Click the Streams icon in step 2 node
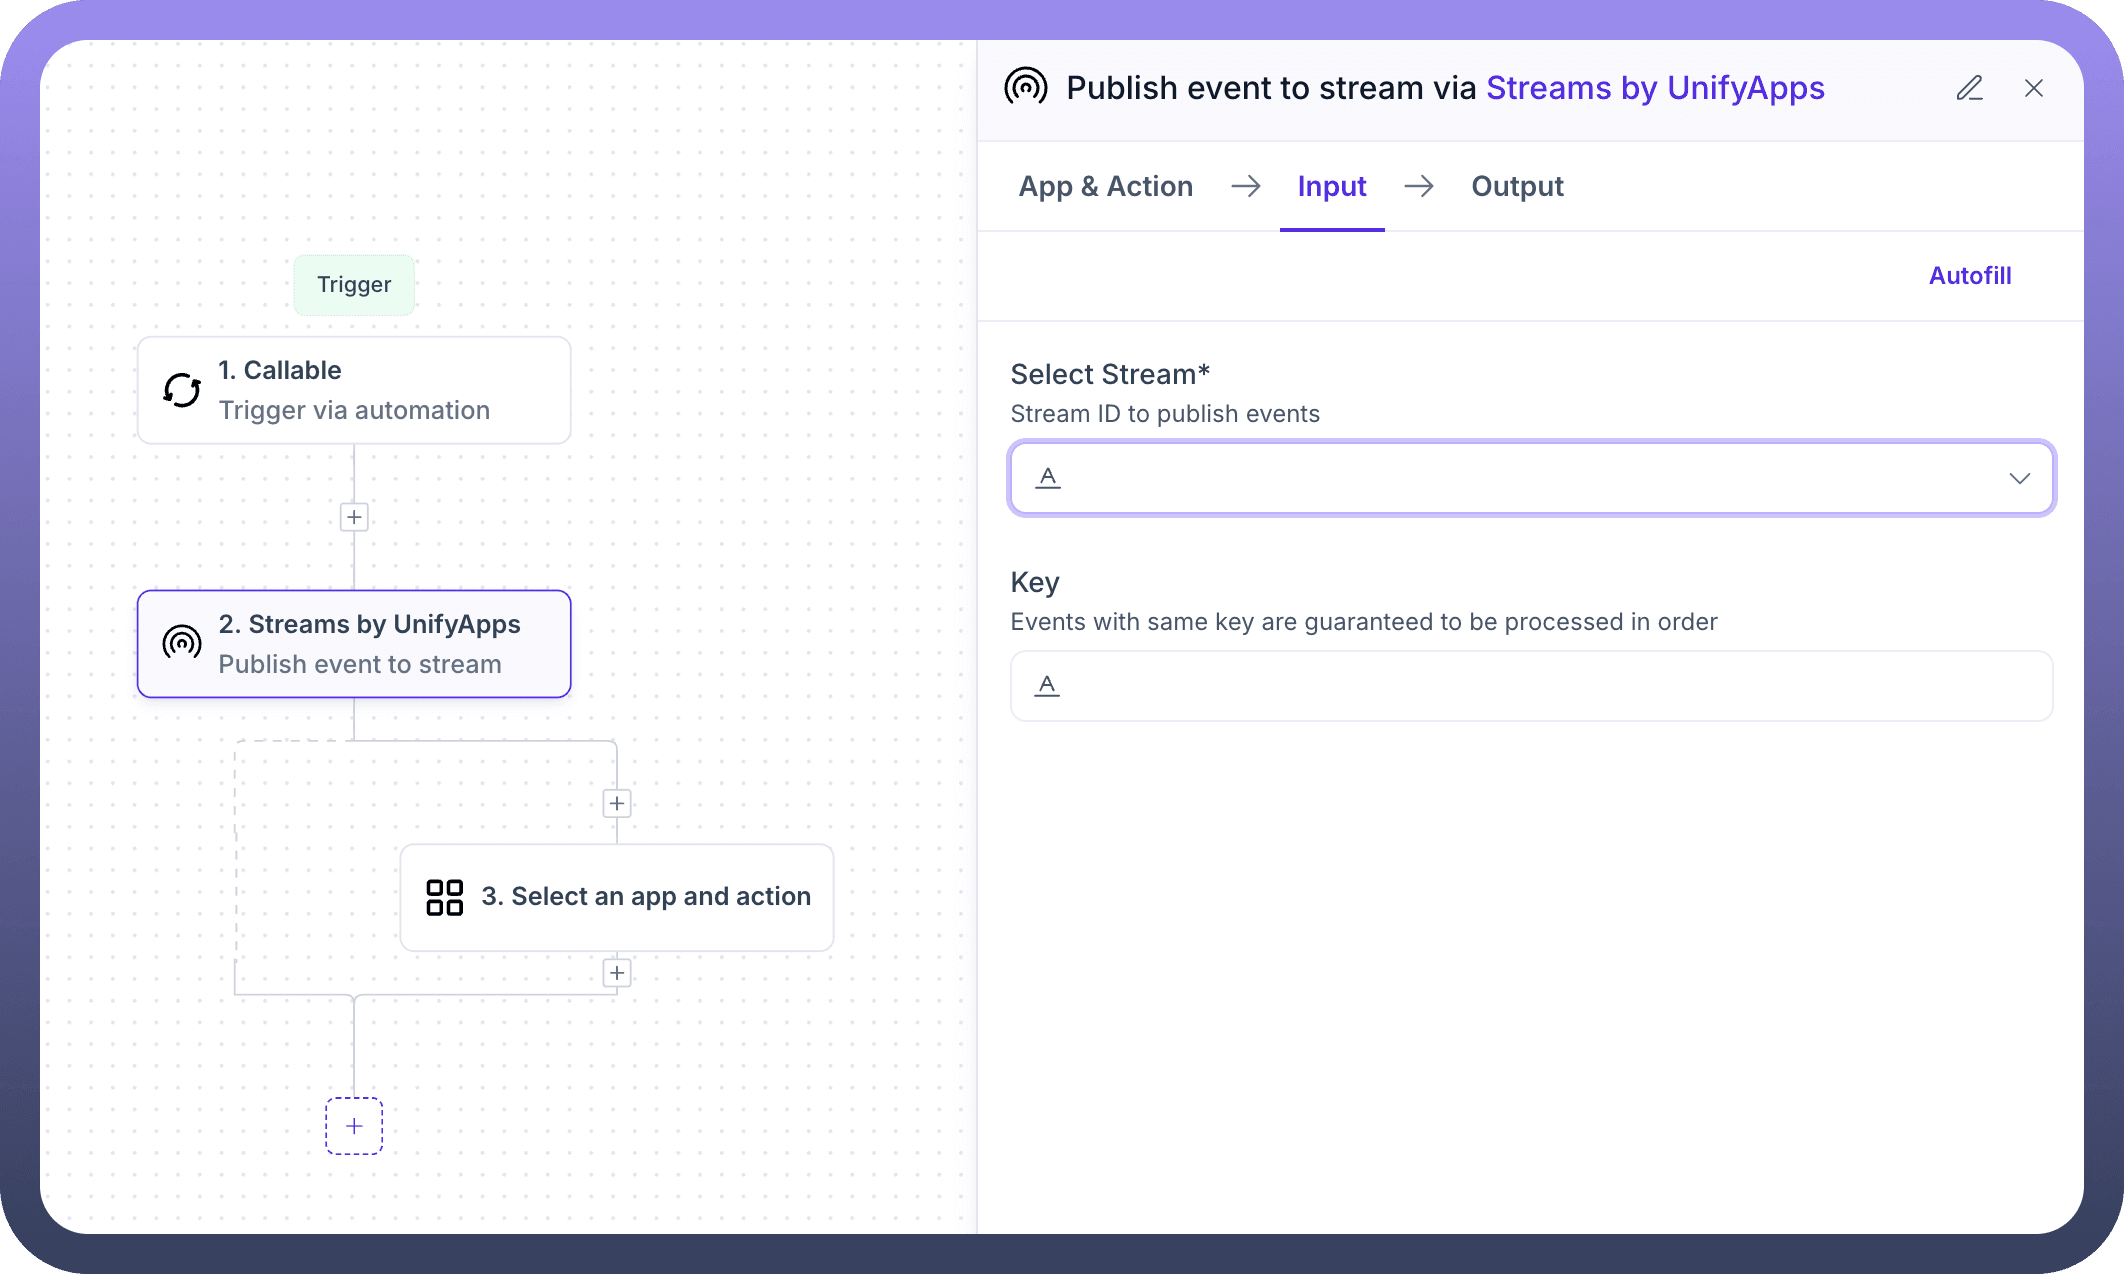Viewport: 2124px width, 1274px height. click(182, 643)
